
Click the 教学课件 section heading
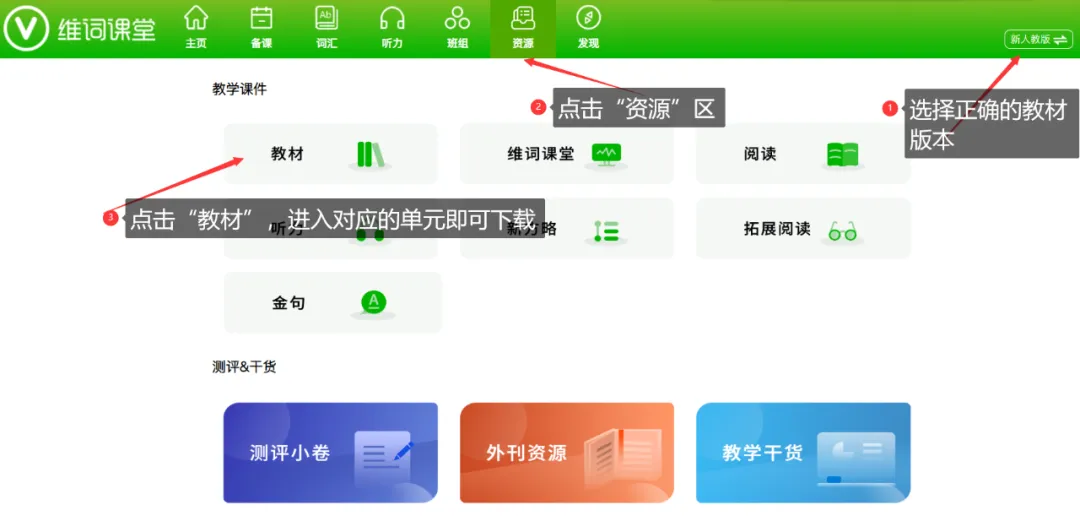239,89
